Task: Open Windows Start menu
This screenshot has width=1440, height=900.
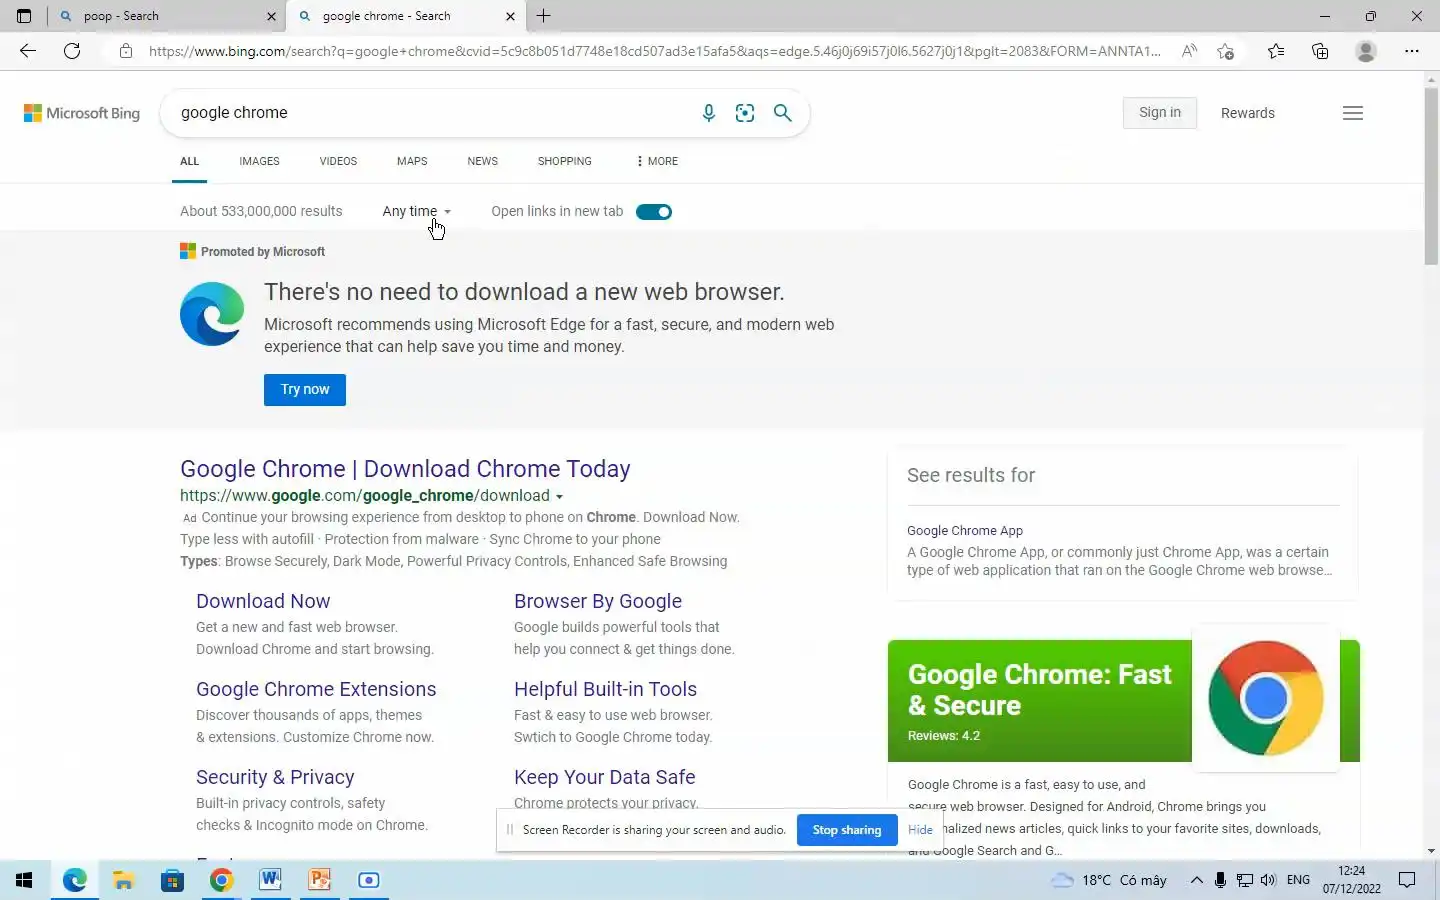Action: (x=24, y=880)
